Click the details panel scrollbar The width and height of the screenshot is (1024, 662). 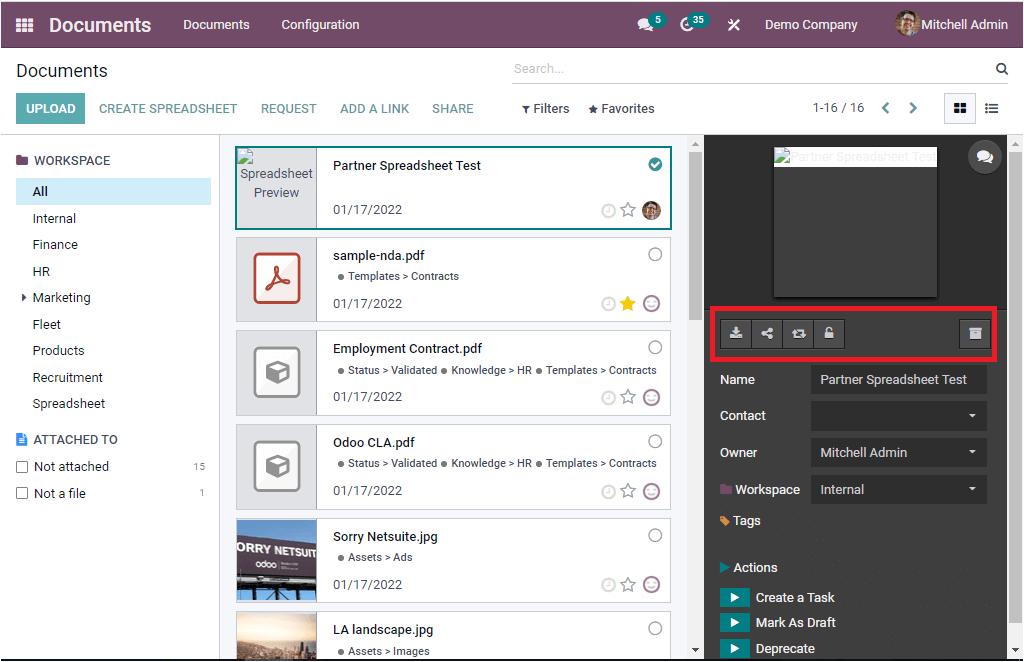pos(1015,388)
